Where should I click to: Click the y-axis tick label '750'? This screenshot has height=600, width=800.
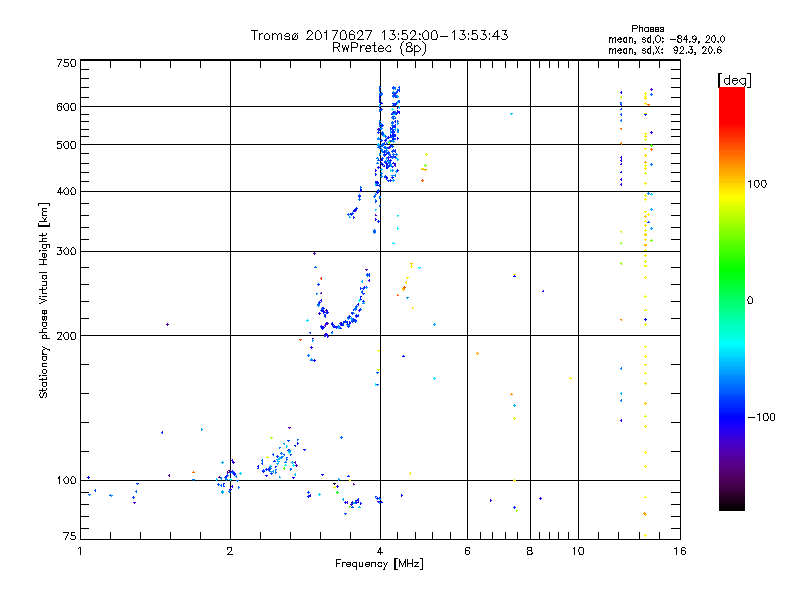tap(66, 63)
